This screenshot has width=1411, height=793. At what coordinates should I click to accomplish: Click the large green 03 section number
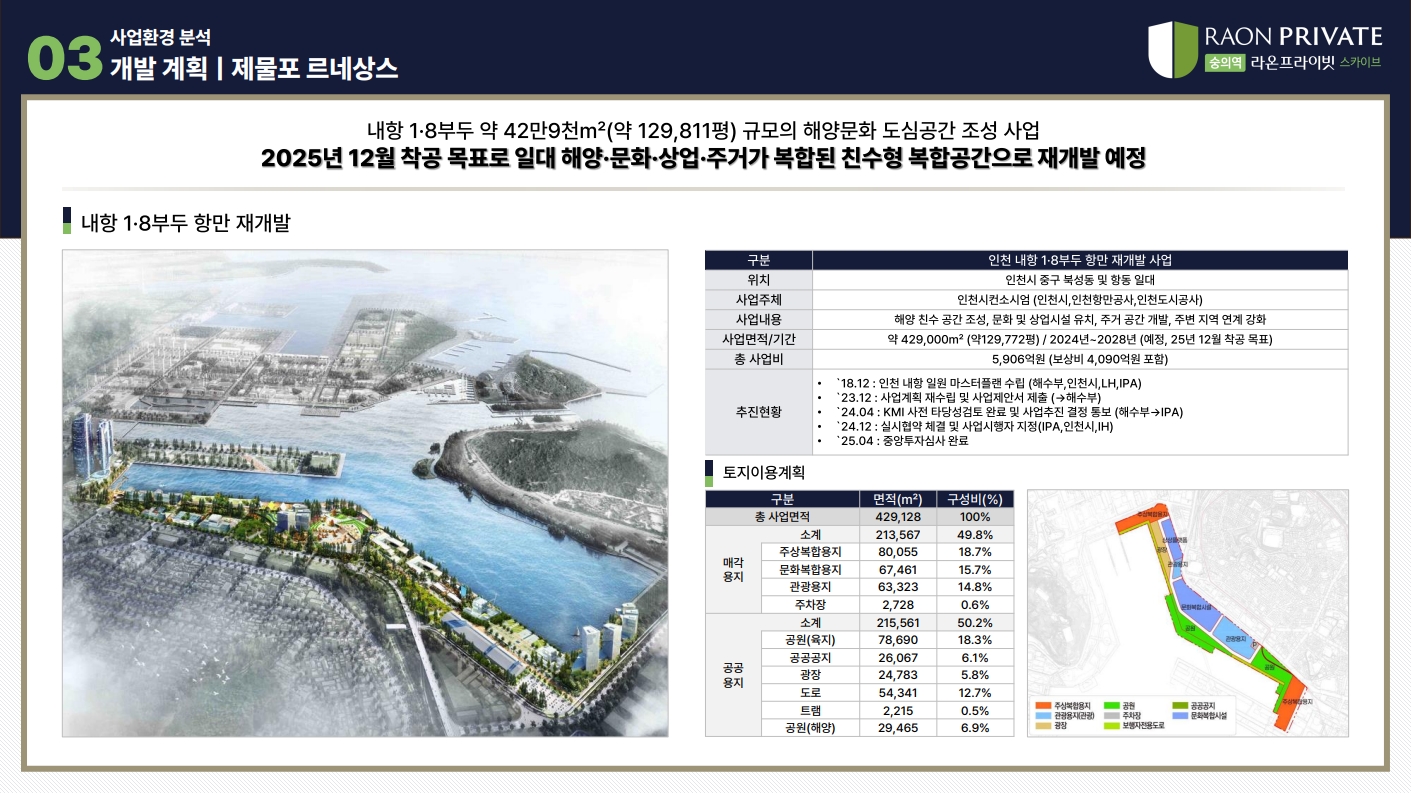(64, 60)
